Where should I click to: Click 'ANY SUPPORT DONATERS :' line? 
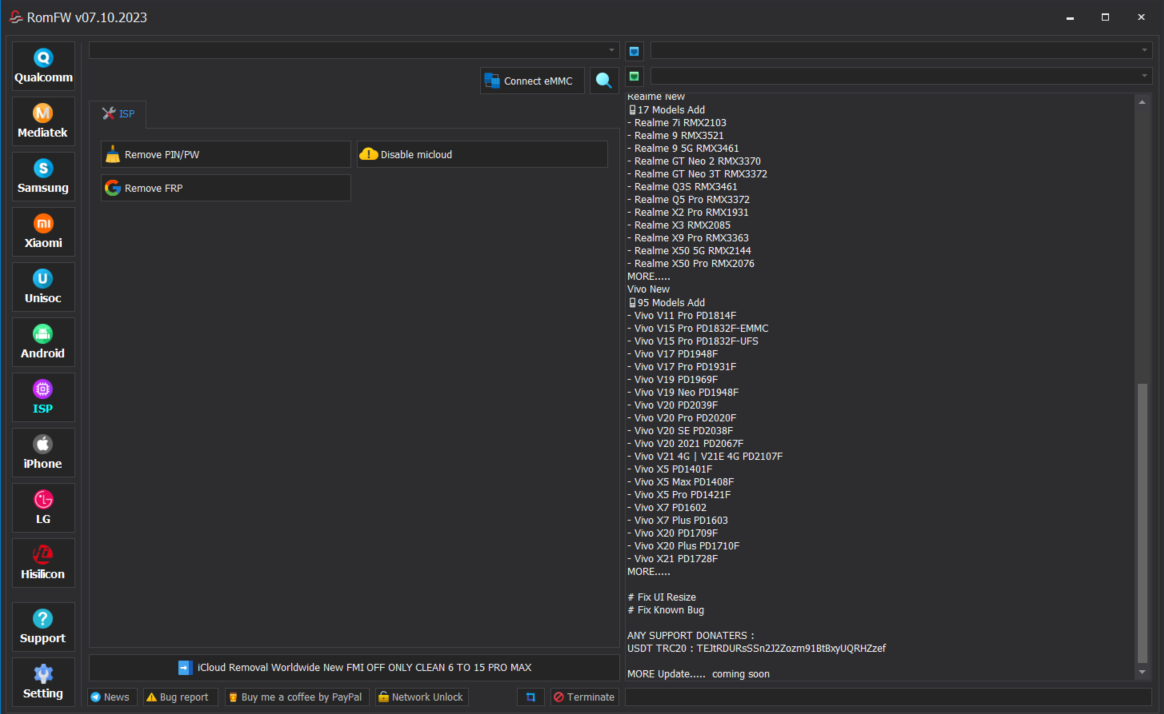click(x=690, y=635)
